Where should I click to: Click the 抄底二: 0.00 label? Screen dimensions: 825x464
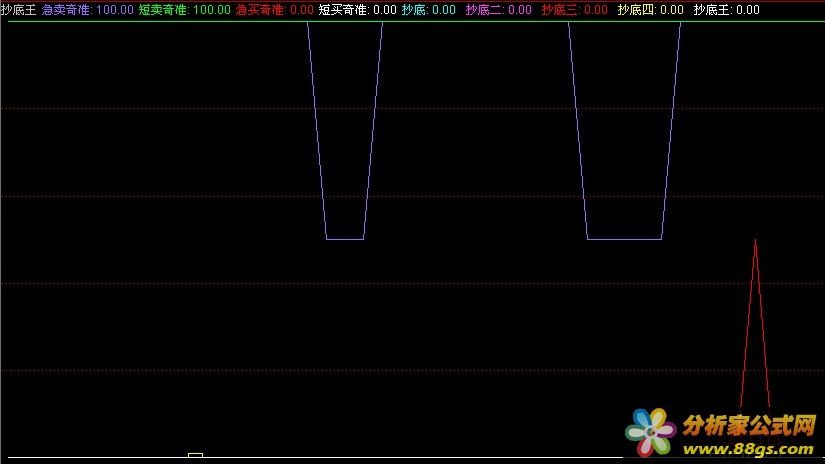[x=498, y=9]
